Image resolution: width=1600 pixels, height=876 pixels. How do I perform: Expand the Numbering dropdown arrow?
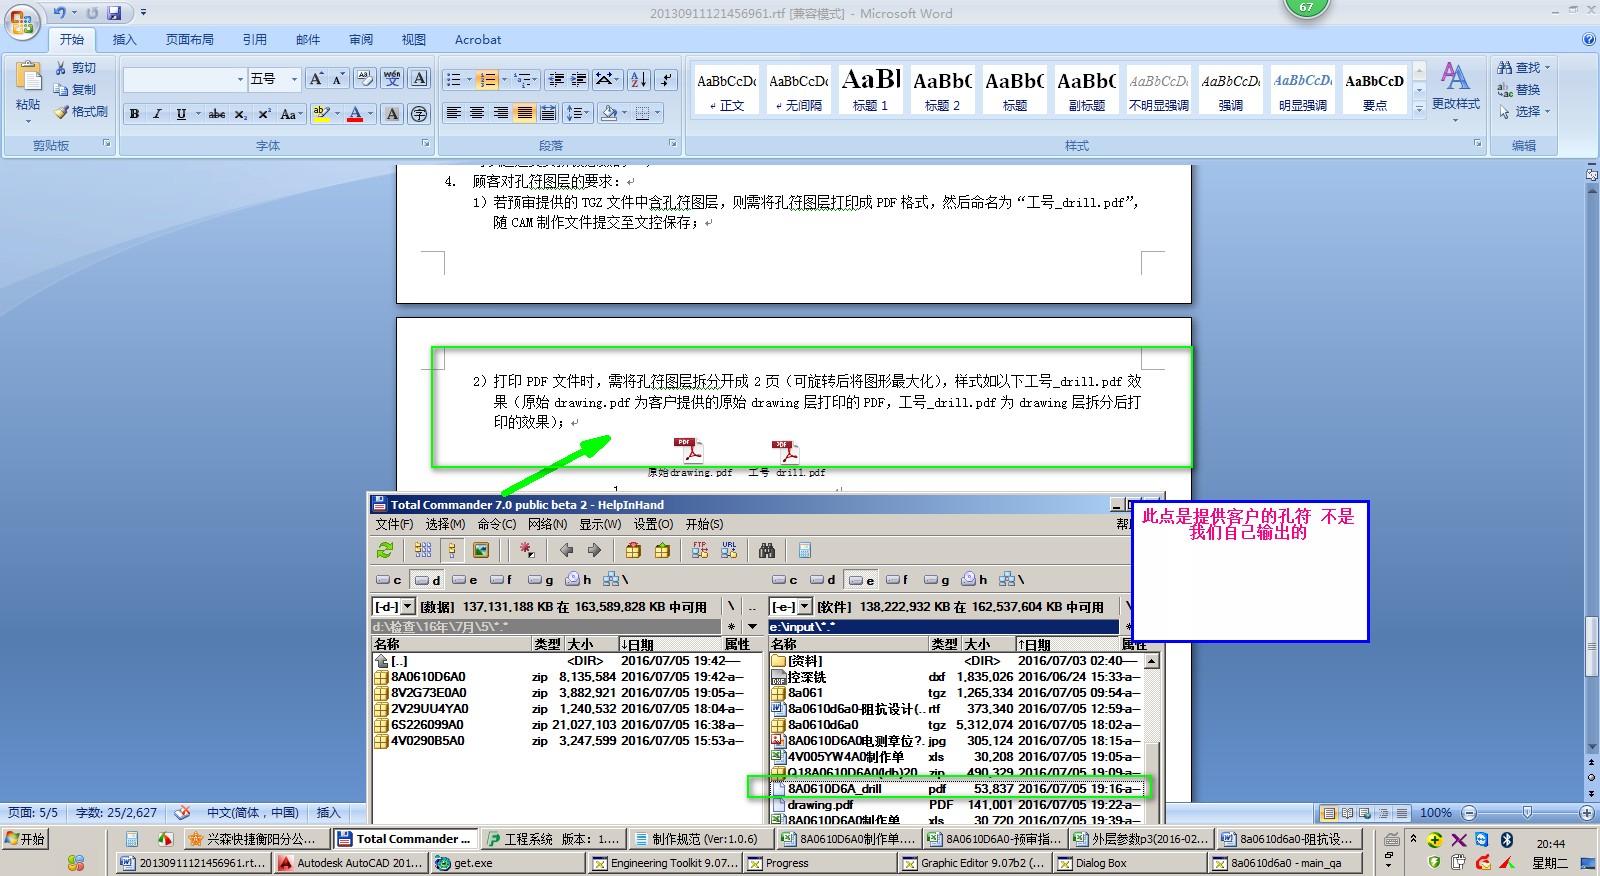pyautogui.click(x=504, y=79)
